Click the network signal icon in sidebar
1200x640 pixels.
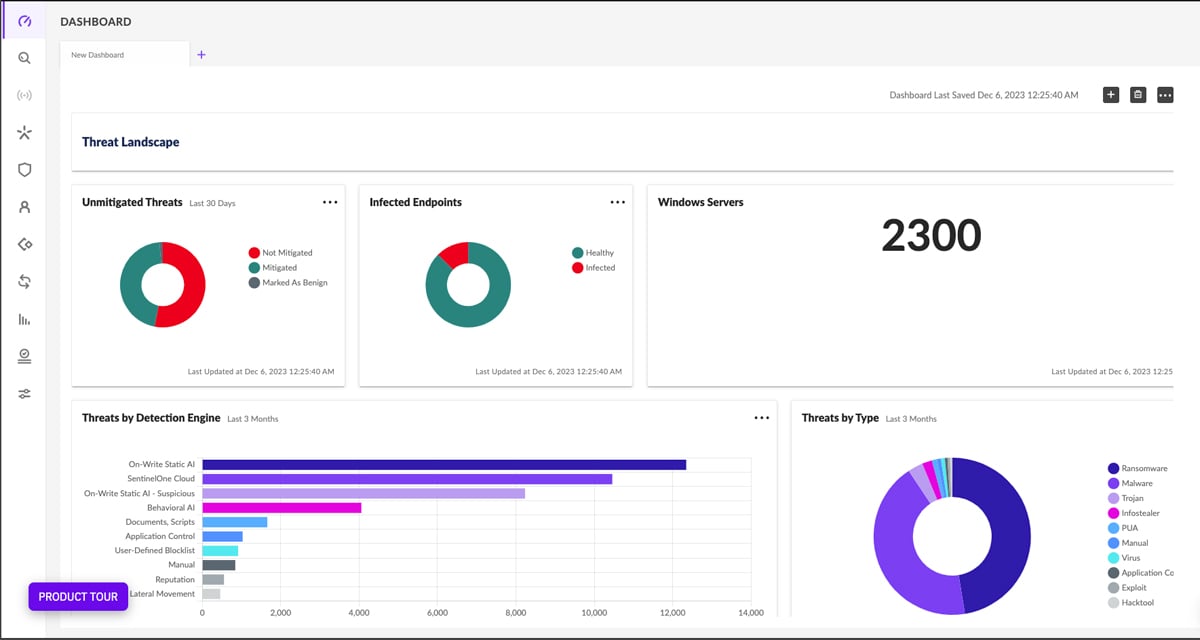[23, 94]
